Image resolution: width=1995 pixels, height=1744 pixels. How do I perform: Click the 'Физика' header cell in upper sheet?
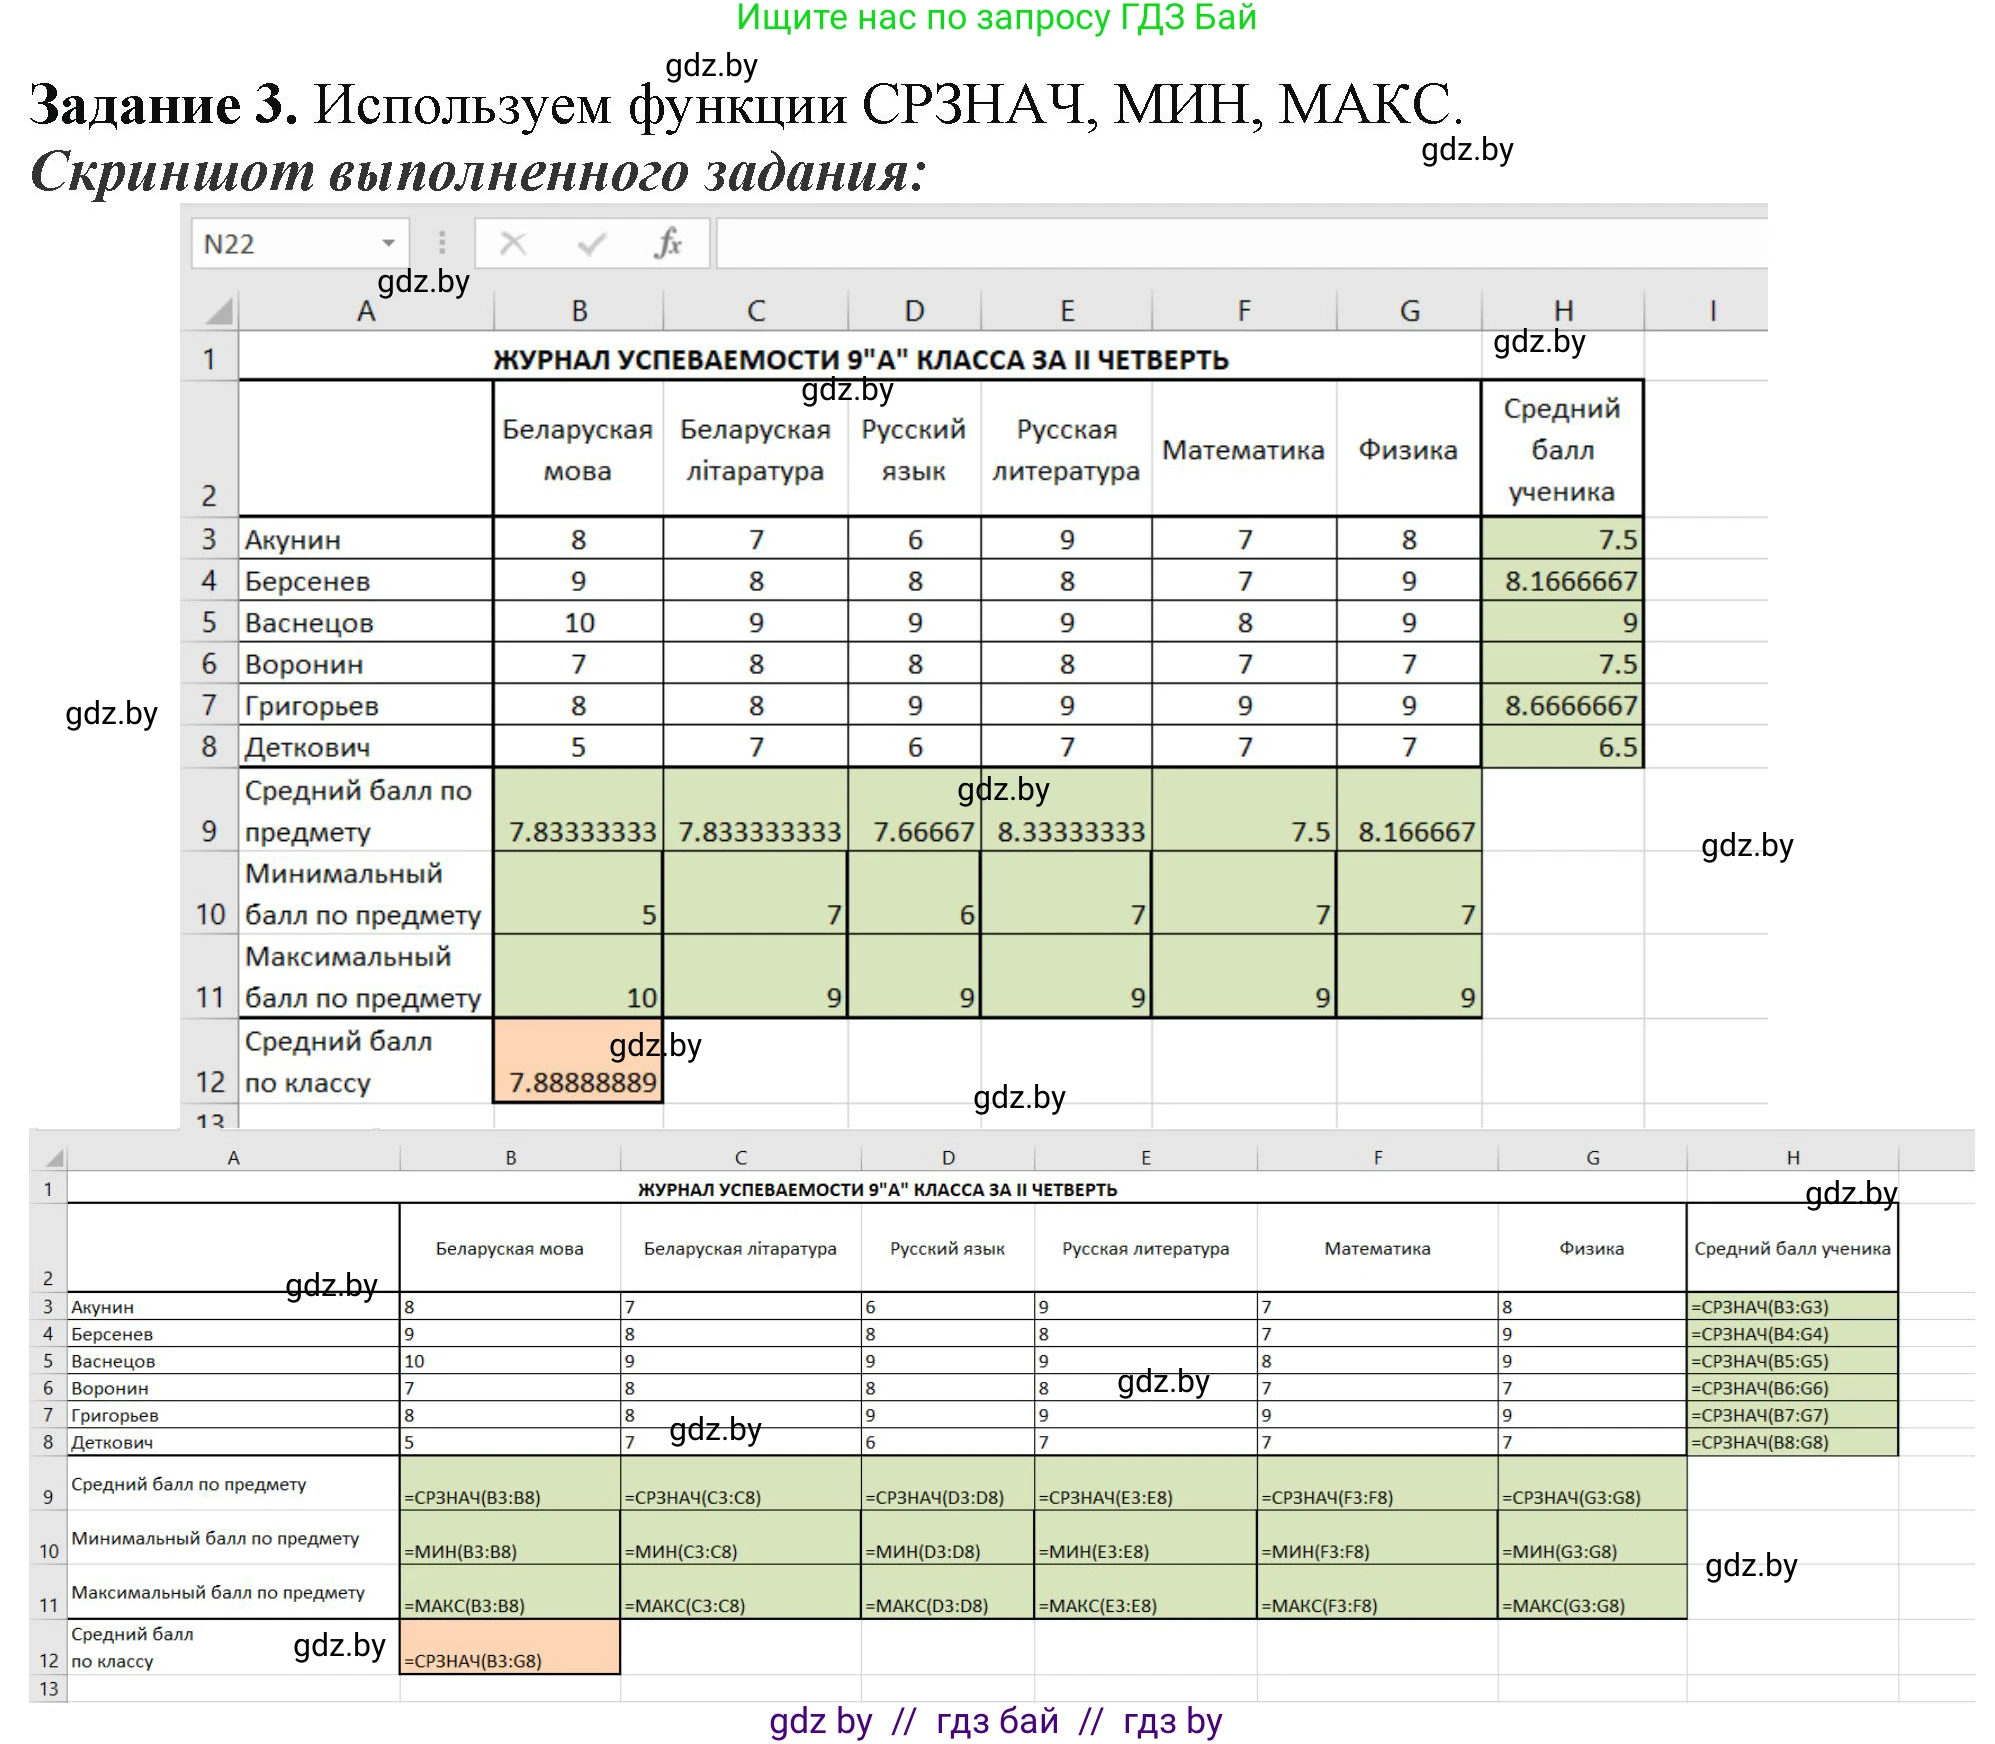click(1408, 449)
